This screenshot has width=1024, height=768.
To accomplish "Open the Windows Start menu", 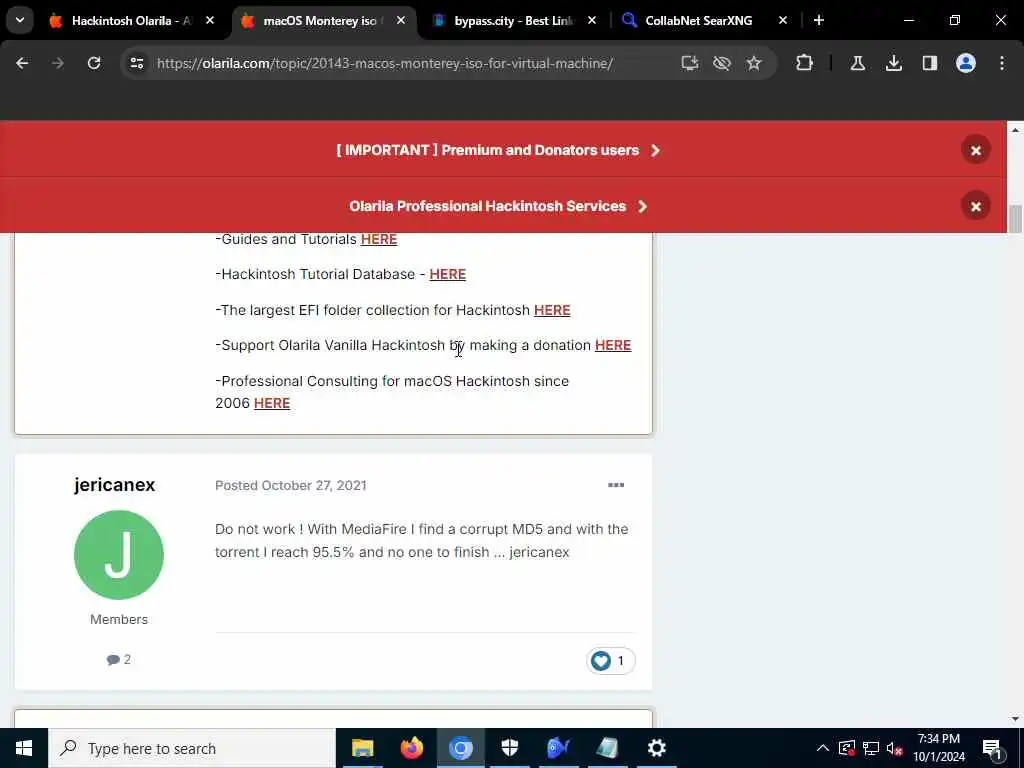I will point(24,748).
